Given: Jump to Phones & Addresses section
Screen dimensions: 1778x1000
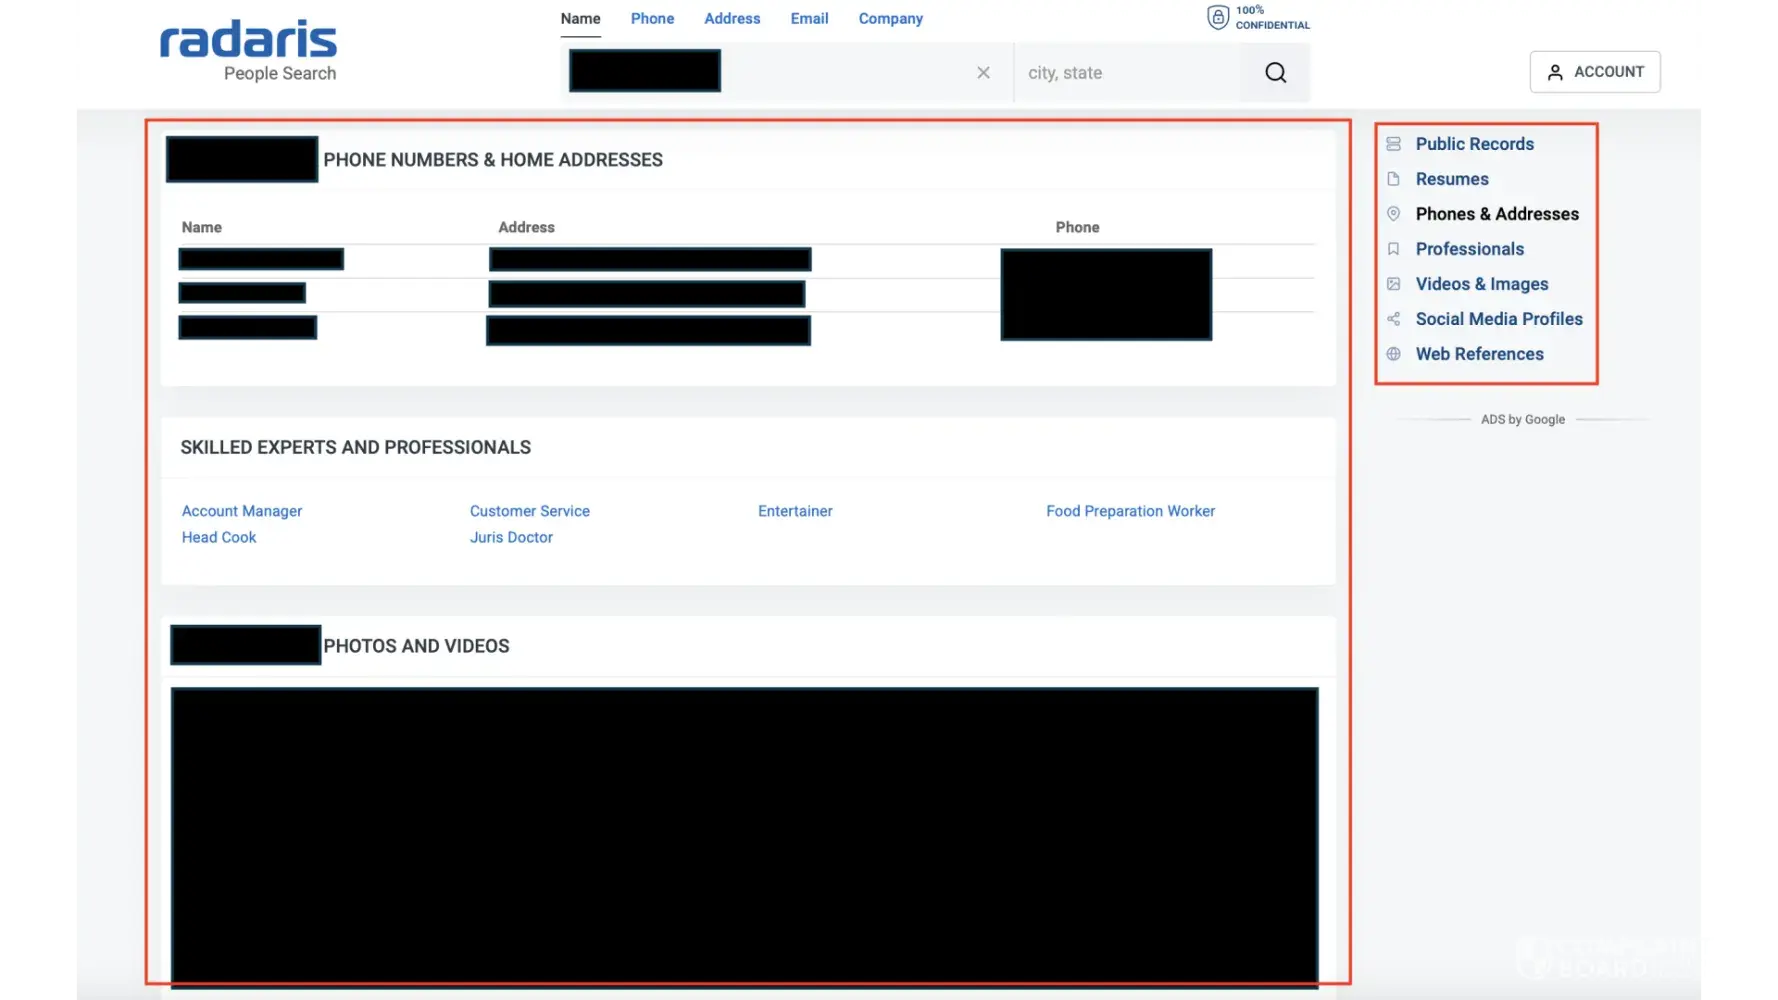Looking at the screenshot, I should (x=1497, y=214).
